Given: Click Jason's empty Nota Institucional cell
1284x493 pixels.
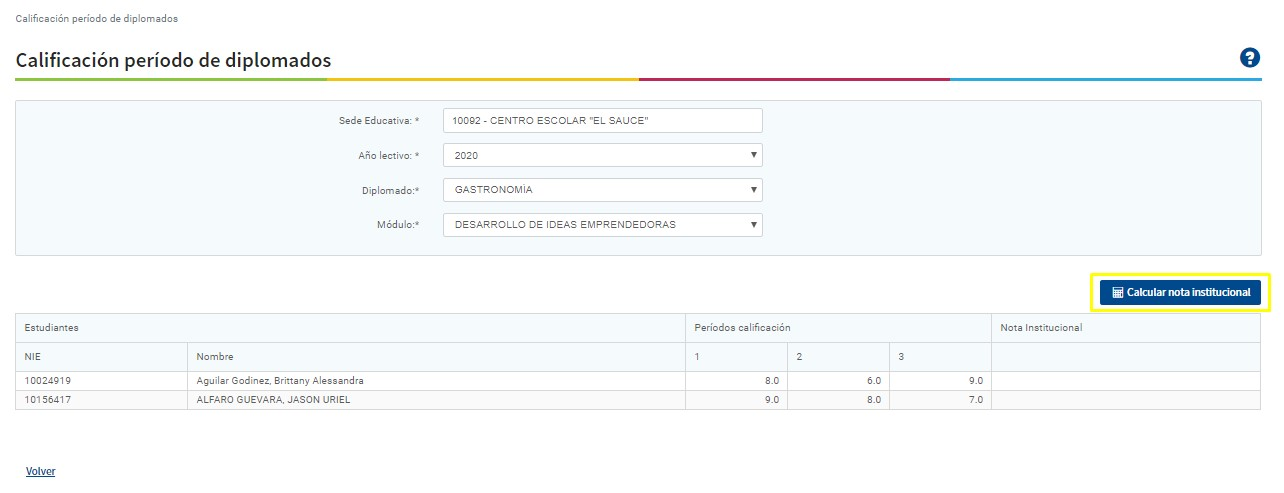Looking at the screenshot, I should pos(1125,400).
